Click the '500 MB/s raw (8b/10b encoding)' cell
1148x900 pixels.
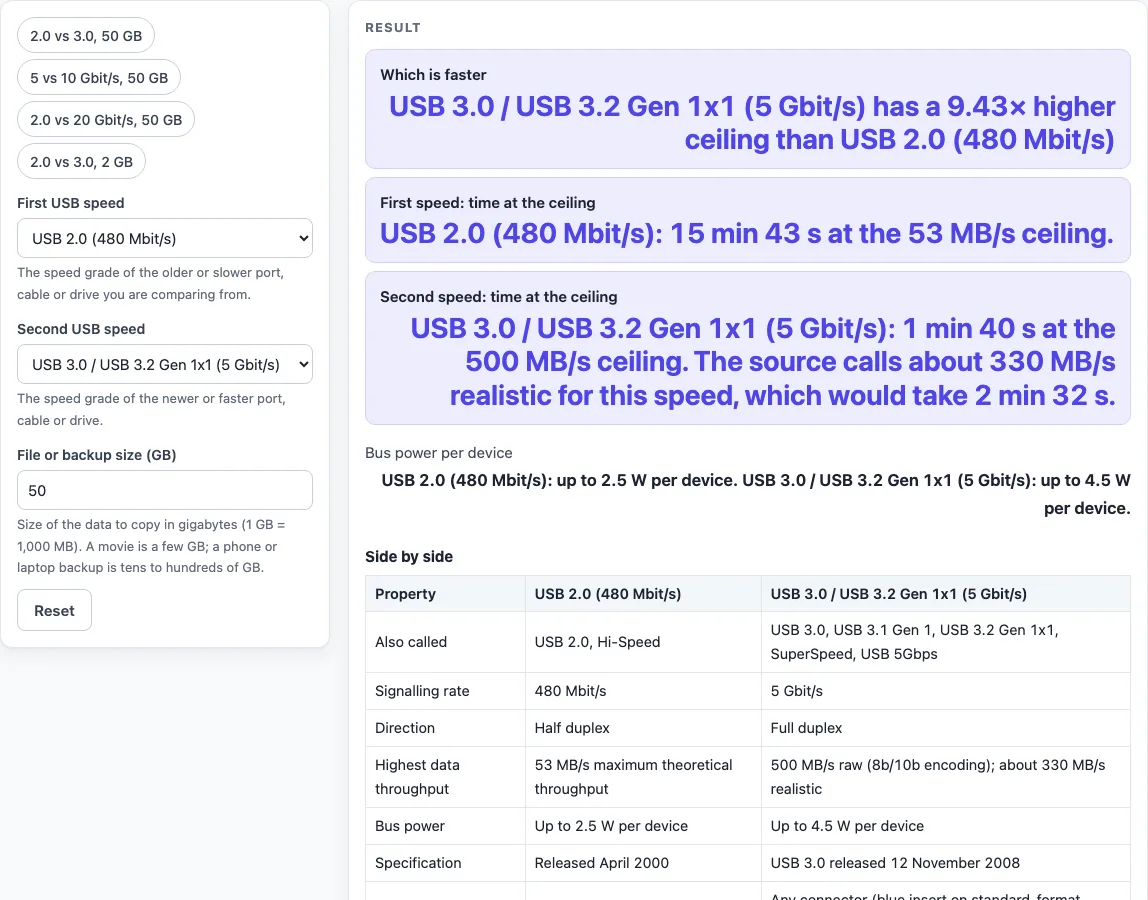pyautogui.click(x=946, y=777)
